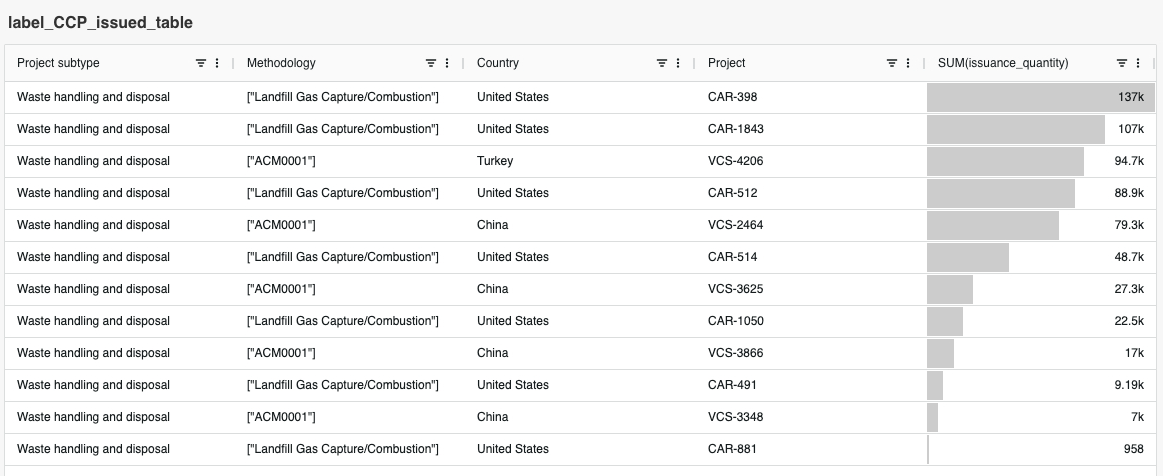
Task: Select the 94.7k issuance quantity bar
Action: (1005, 161)
